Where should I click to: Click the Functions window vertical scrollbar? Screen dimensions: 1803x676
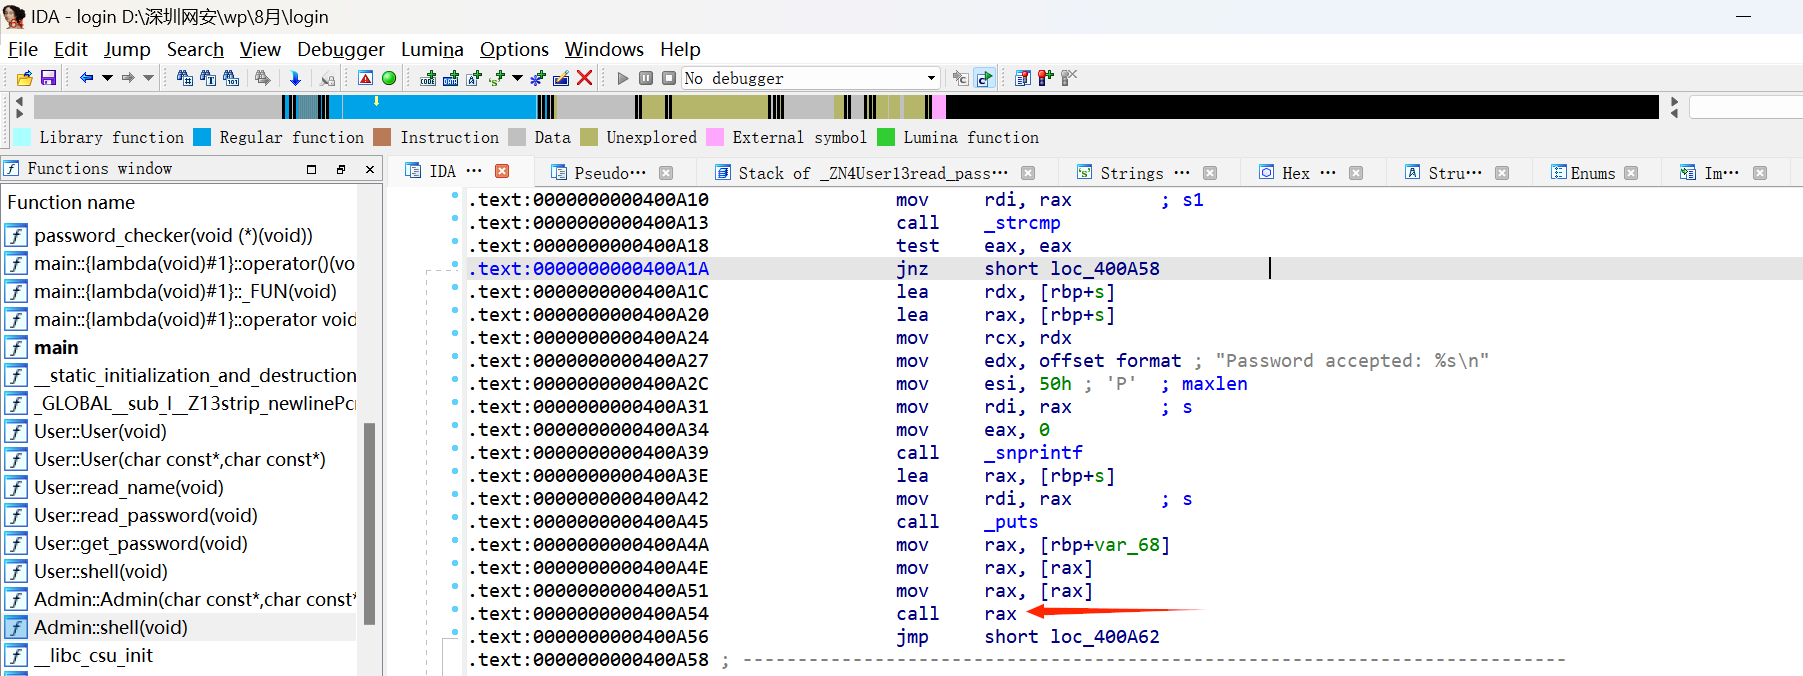pyautogui.click(x=369, y=520)
